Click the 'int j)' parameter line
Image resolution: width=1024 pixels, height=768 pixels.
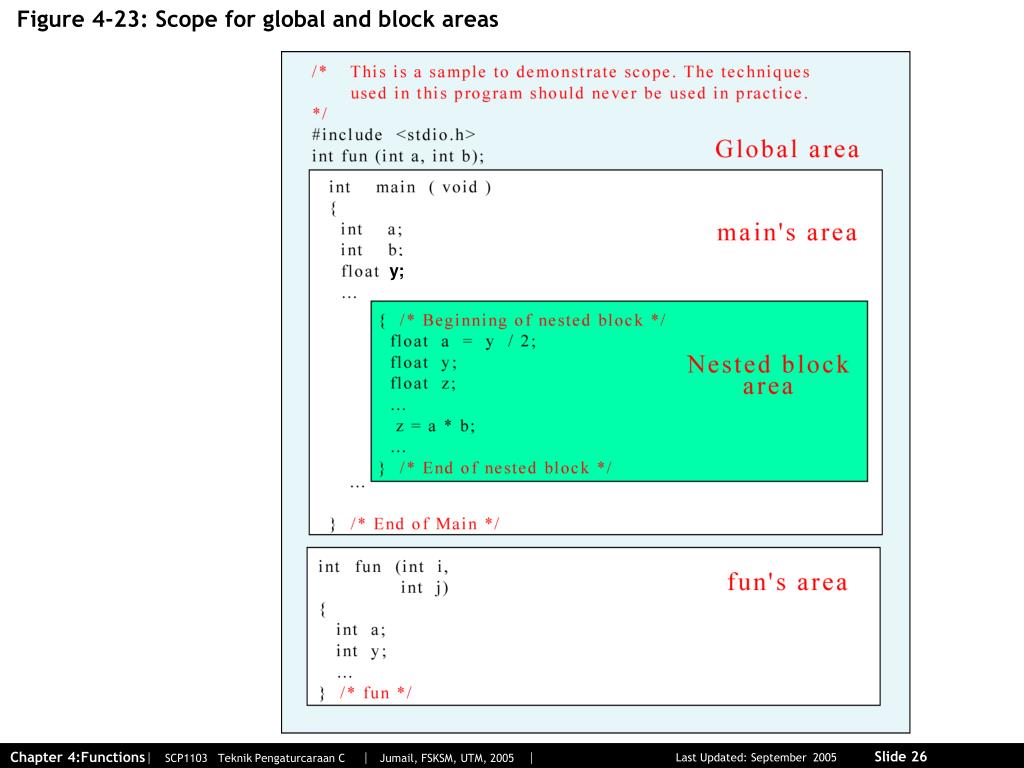(424, 588)
